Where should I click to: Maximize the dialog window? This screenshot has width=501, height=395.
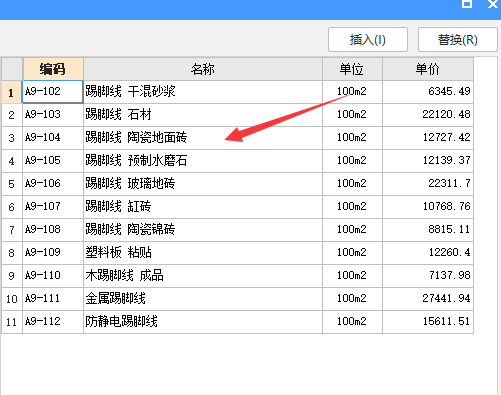(467, 4)
